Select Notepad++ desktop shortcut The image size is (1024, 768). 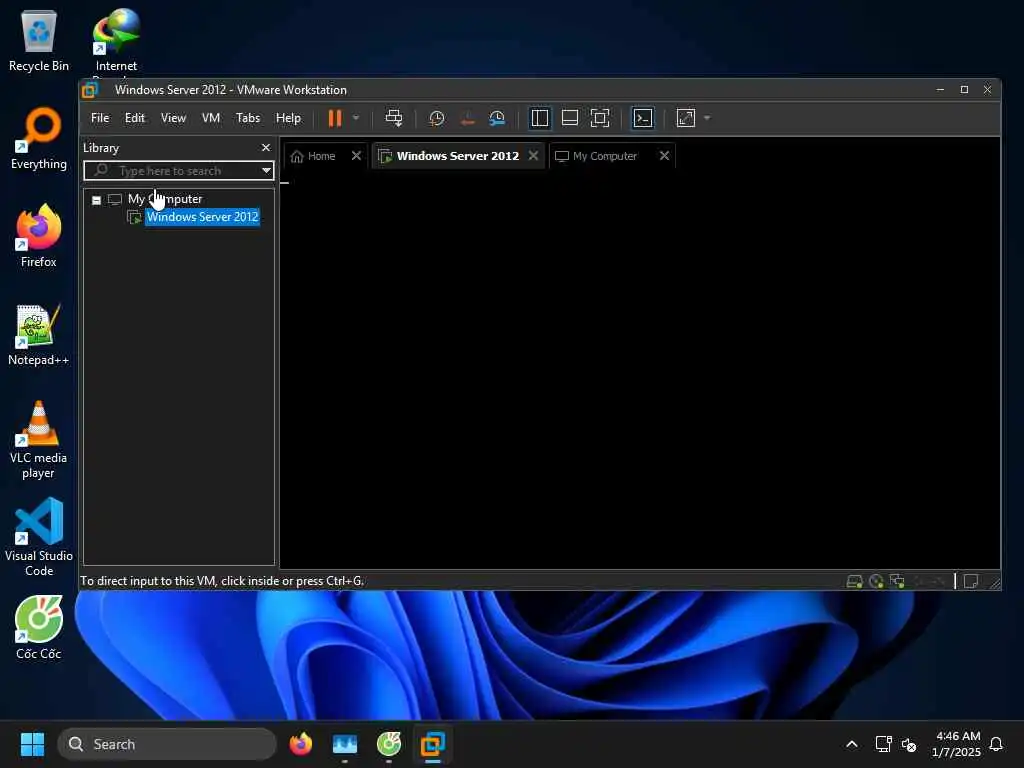click(39, 335)
